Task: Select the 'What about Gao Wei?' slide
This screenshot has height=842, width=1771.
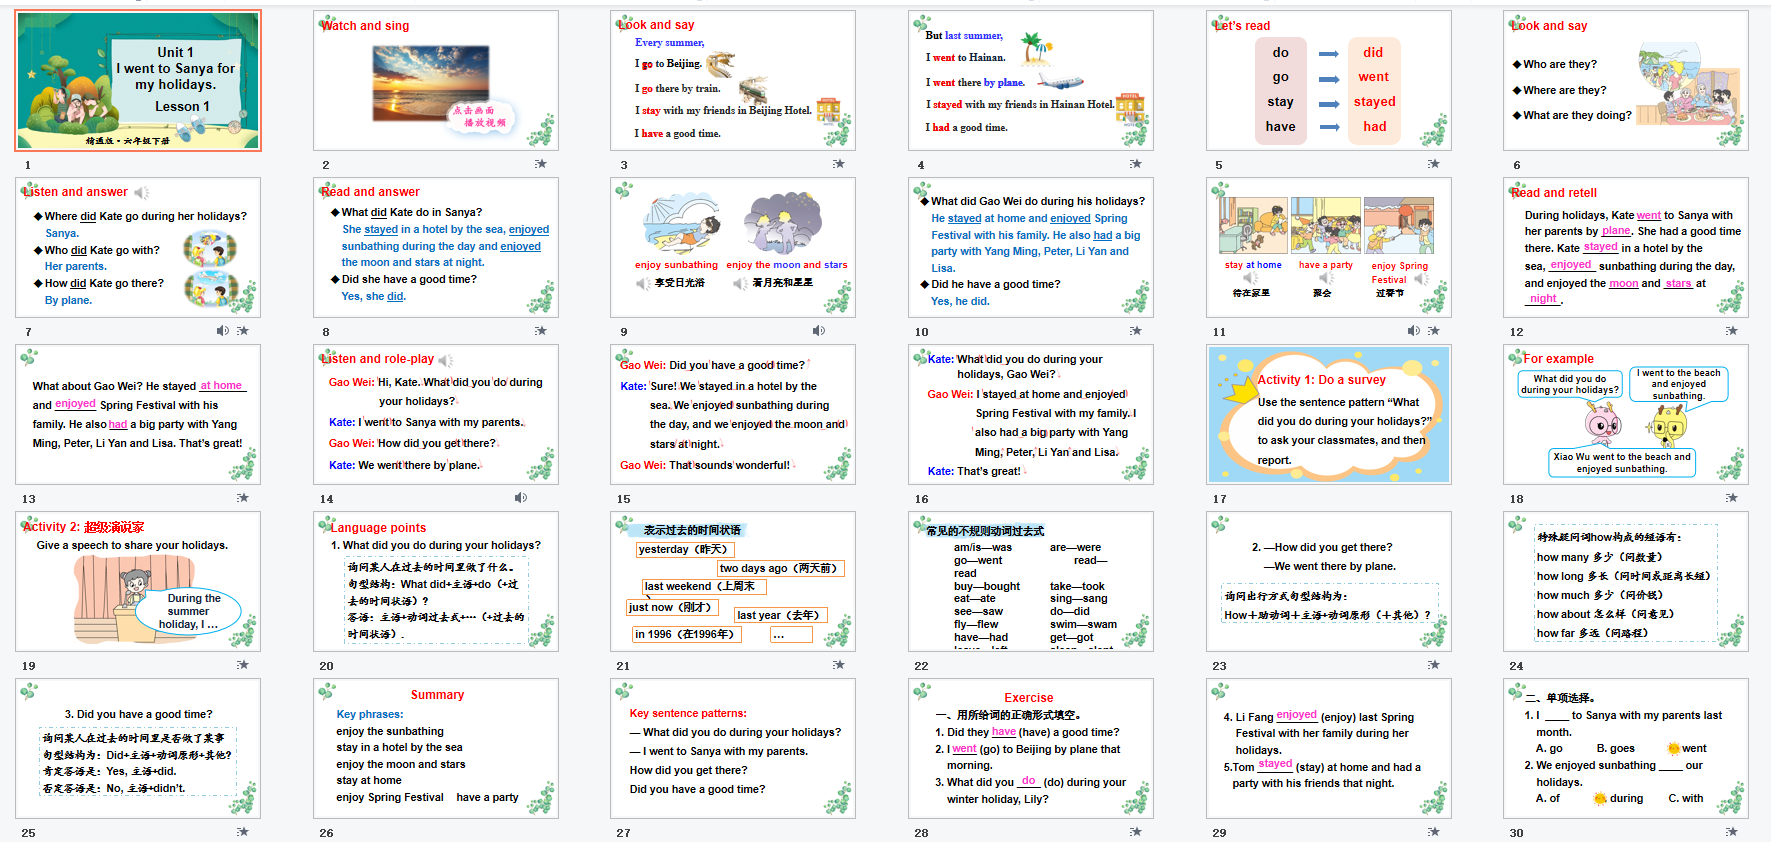Action: [138, 415]
